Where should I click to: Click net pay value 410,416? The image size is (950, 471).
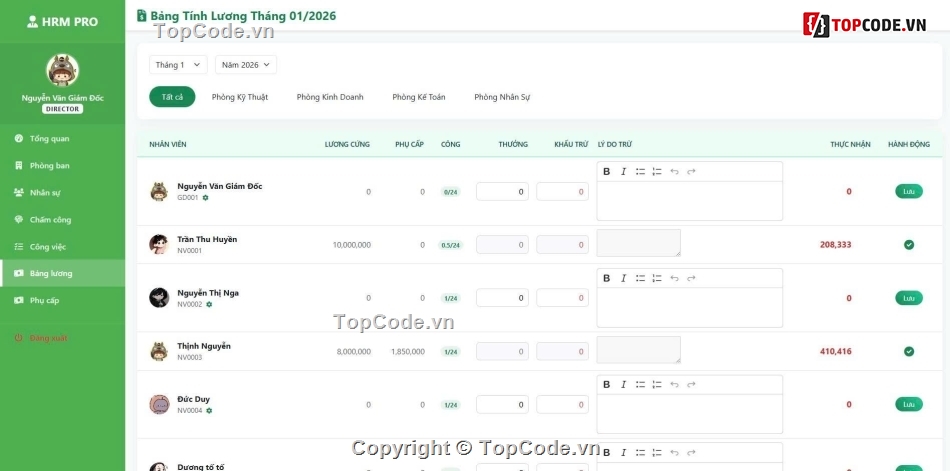(x=835, y=352)
